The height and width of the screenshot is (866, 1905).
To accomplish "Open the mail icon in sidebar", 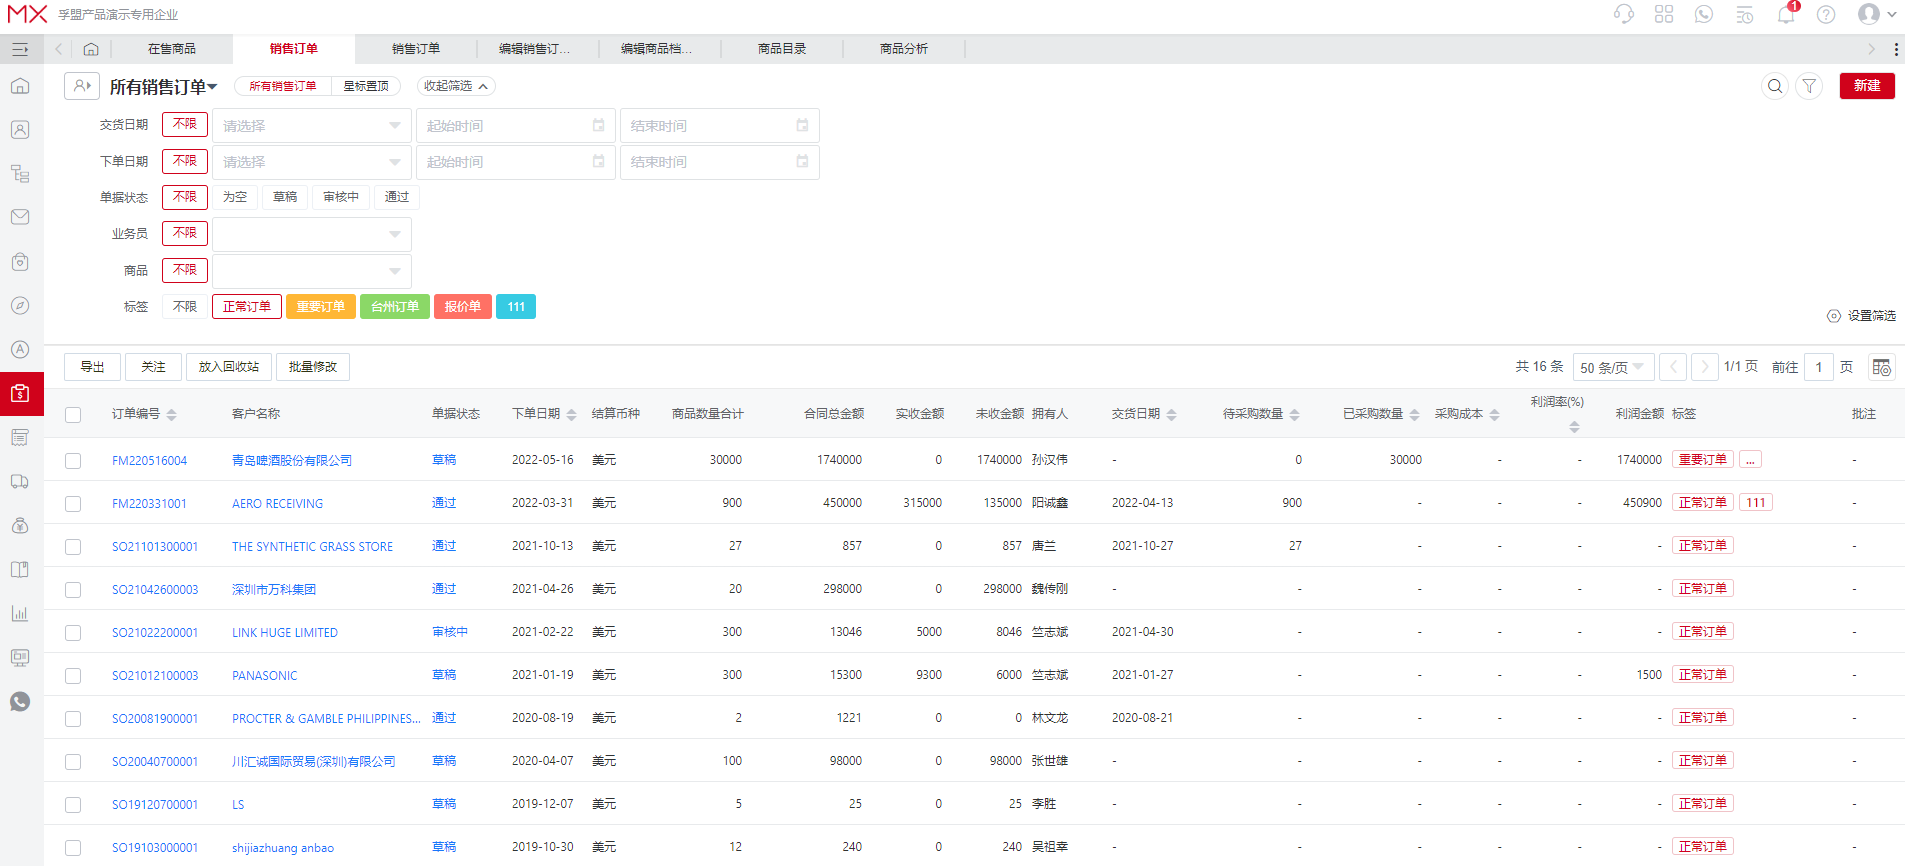I will tap(20, 217).
